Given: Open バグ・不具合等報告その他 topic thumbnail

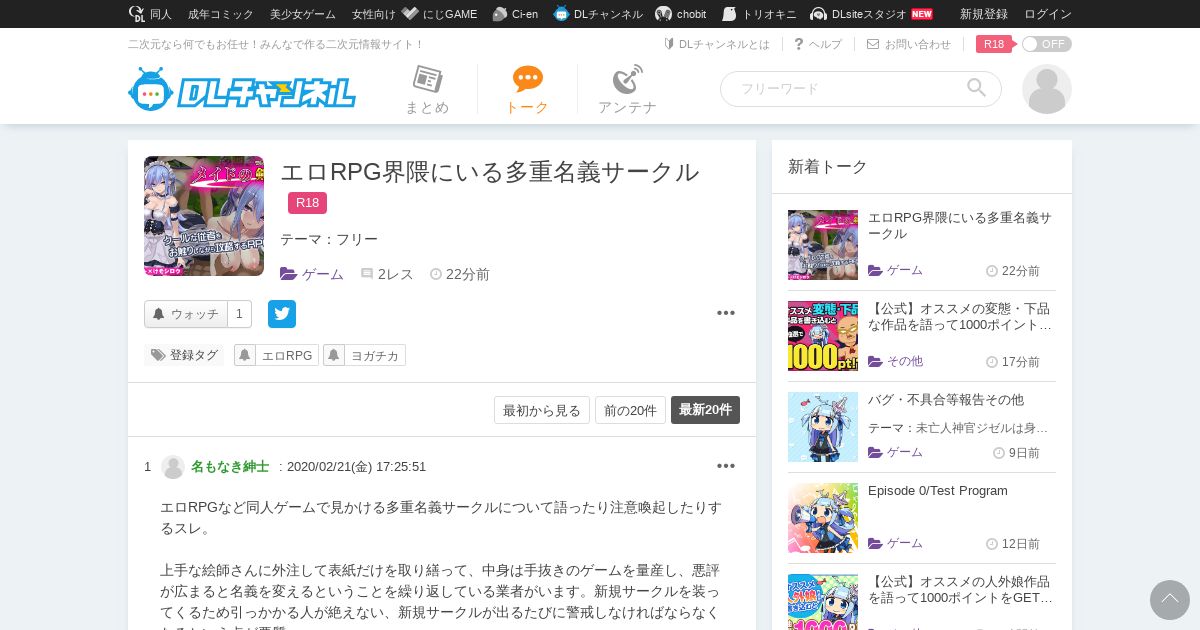Looking at the screenshot, I should point(823,427).
